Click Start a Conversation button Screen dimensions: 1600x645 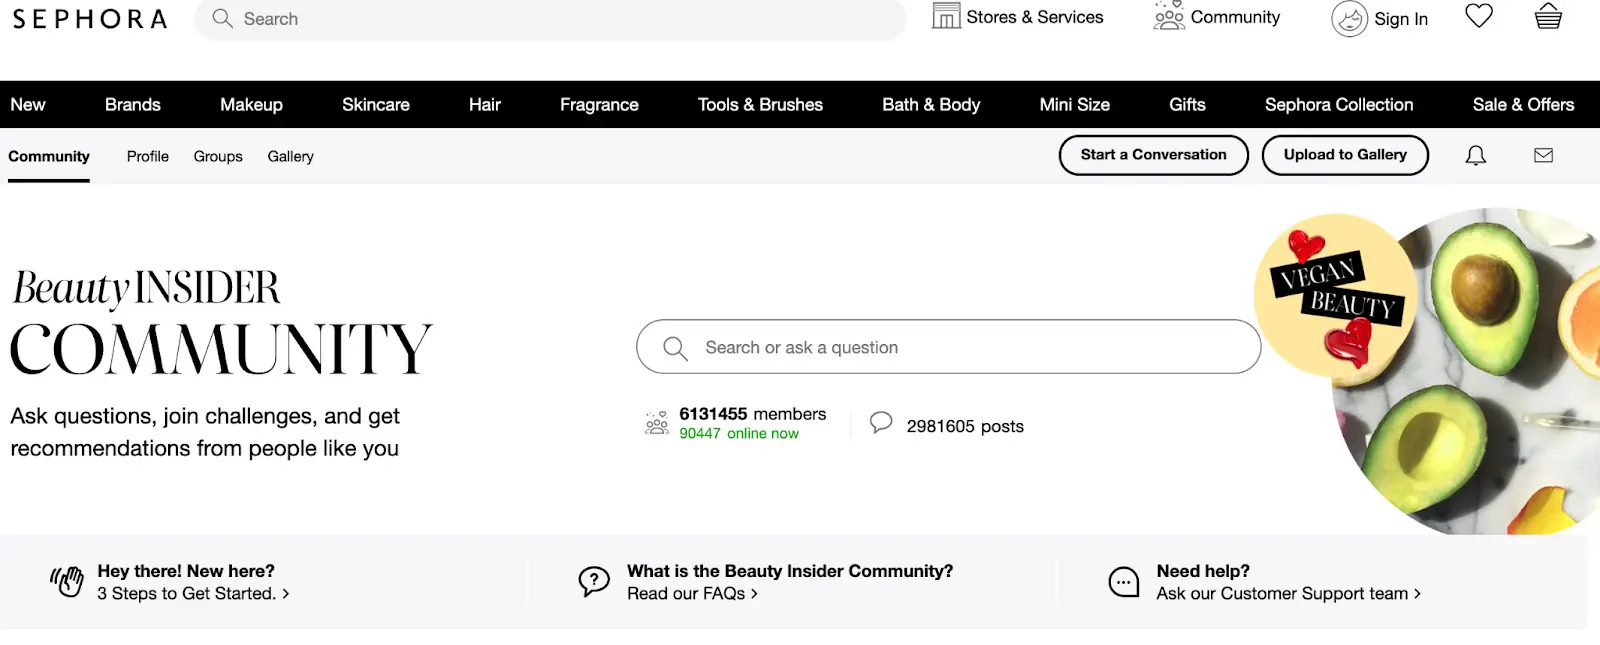1154,155
